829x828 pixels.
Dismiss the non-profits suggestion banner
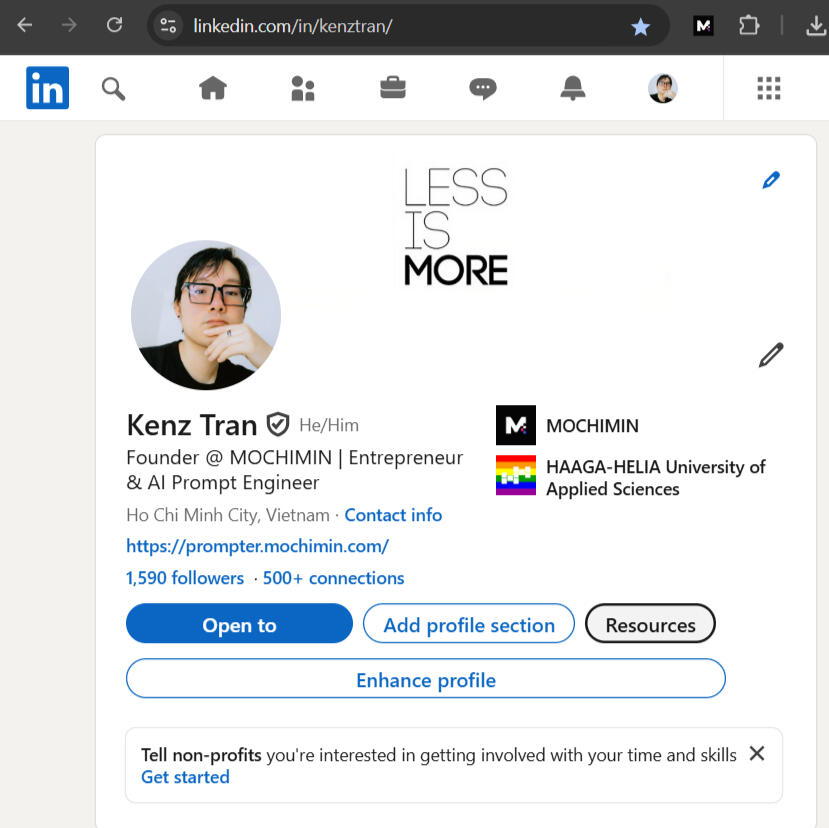coord(757,753)
